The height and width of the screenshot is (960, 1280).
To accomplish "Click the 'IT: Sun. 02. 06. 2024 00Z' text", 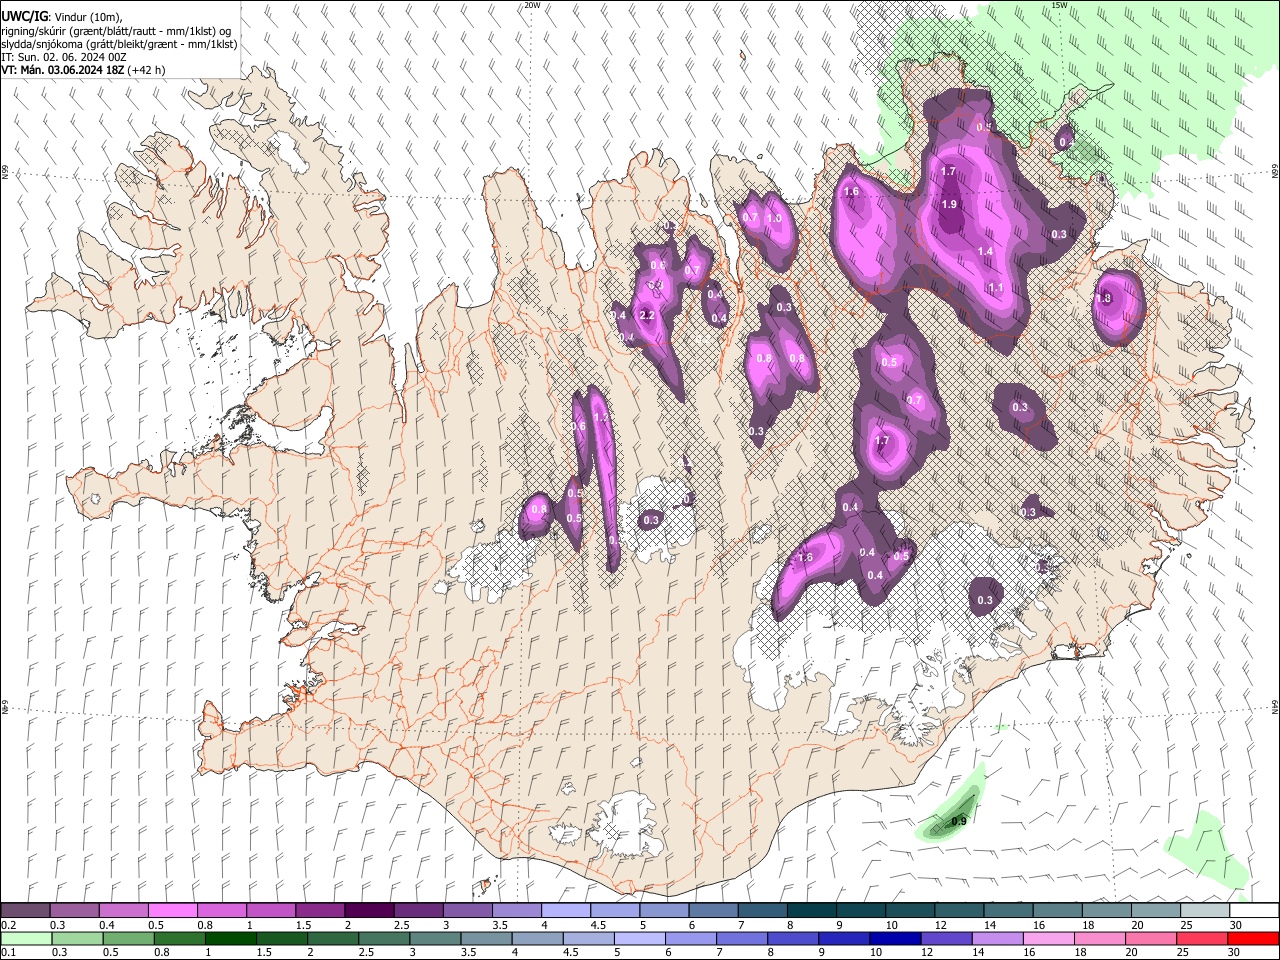I will coord(64,57).
